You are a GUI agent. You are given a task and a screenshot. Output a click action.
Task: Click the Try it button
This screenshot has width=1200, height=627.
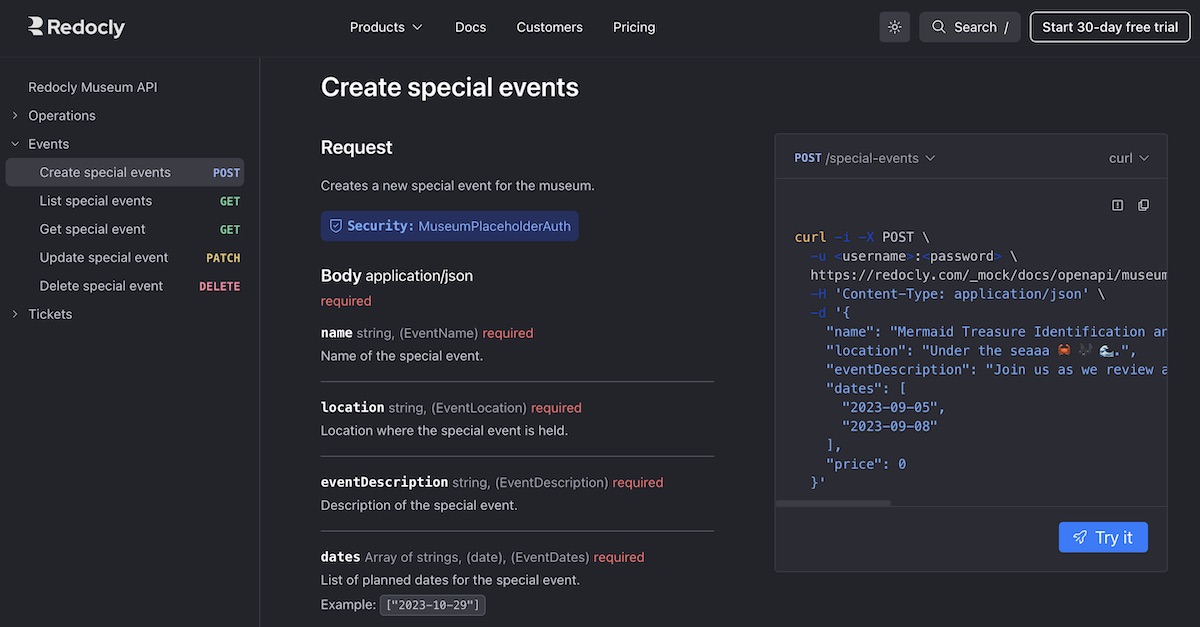[x=1103, y=537]
